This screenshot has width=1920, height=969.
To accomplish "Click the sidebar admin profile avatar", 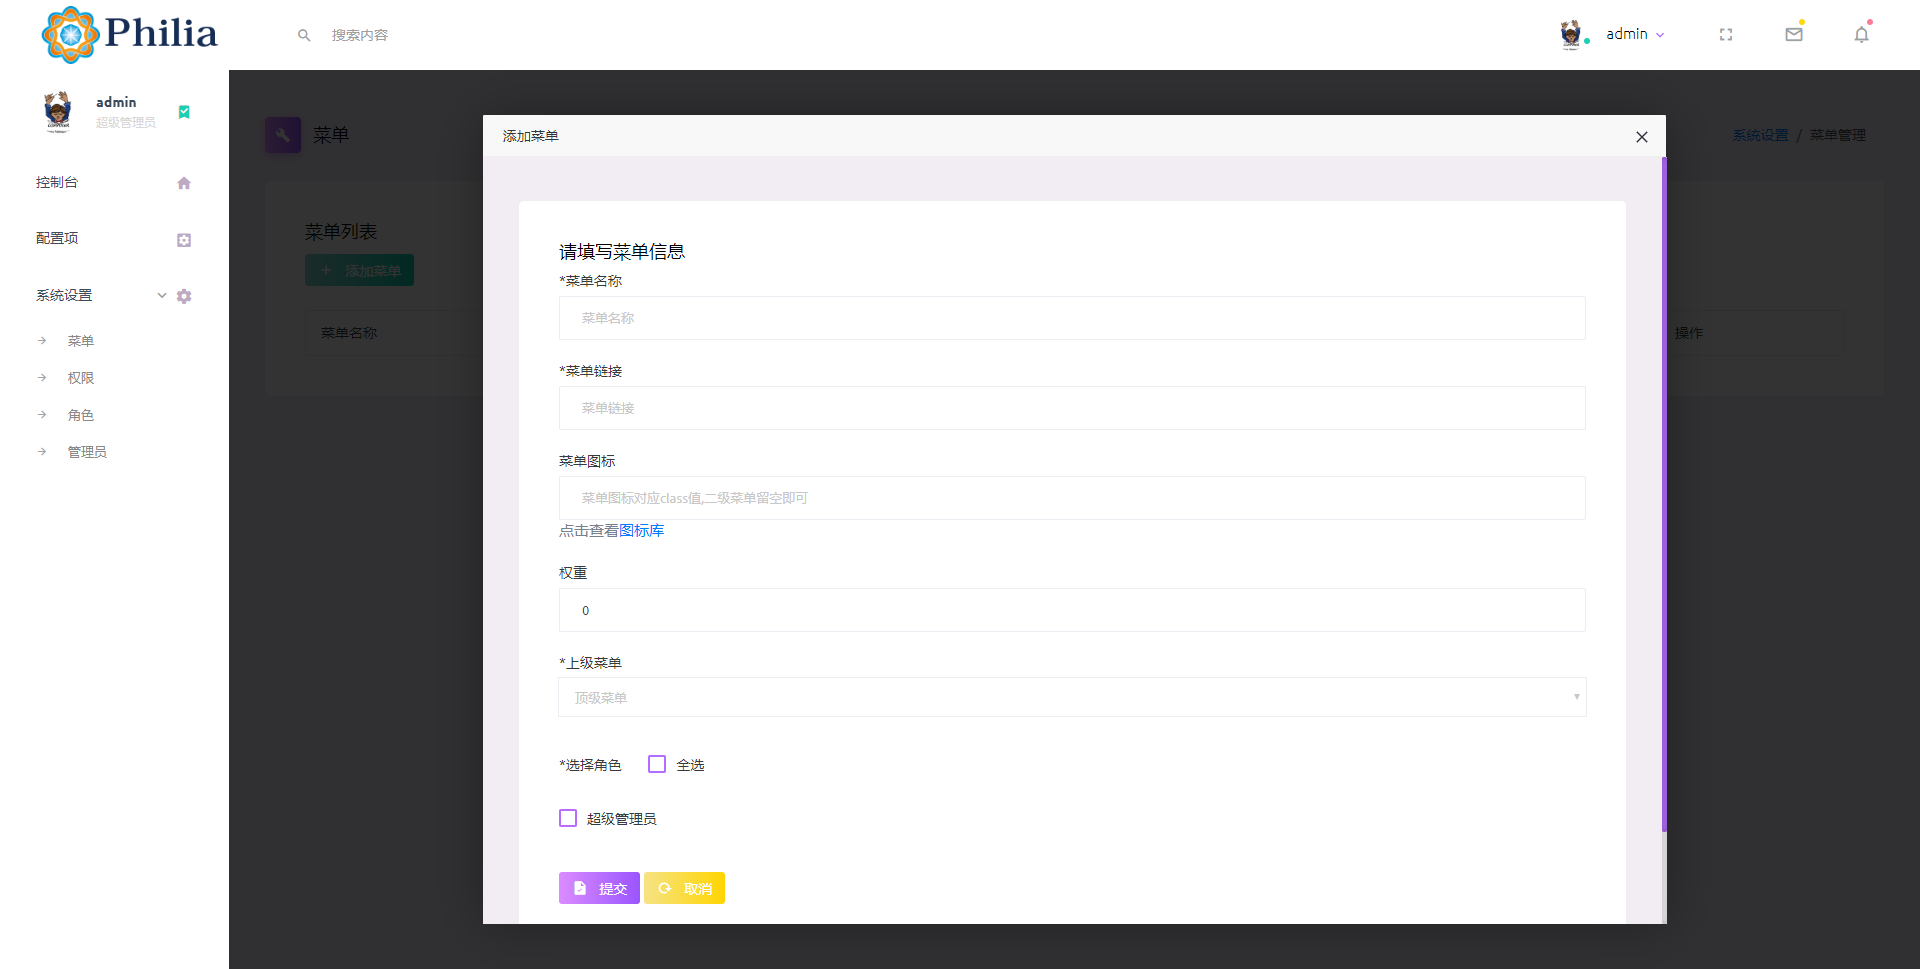I will pos(58,111).
